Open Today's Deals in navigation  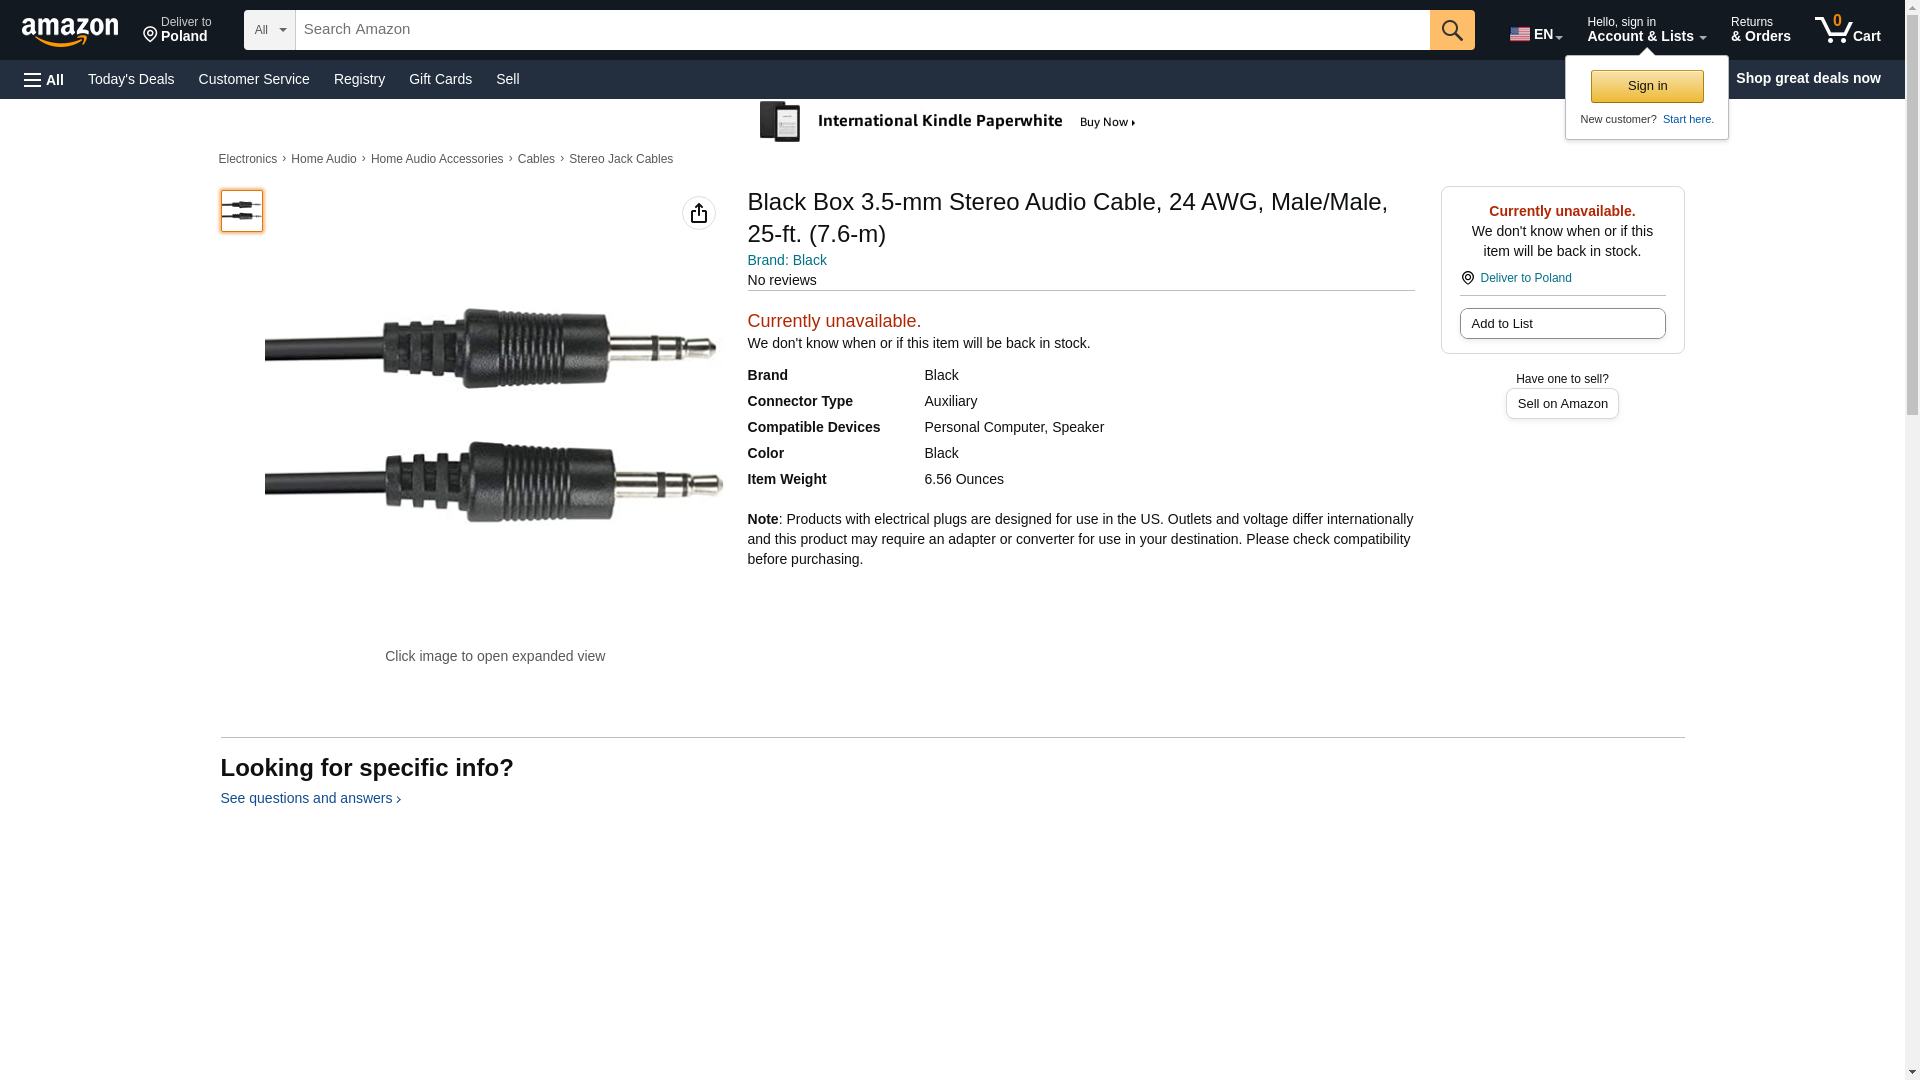(131, 79)
